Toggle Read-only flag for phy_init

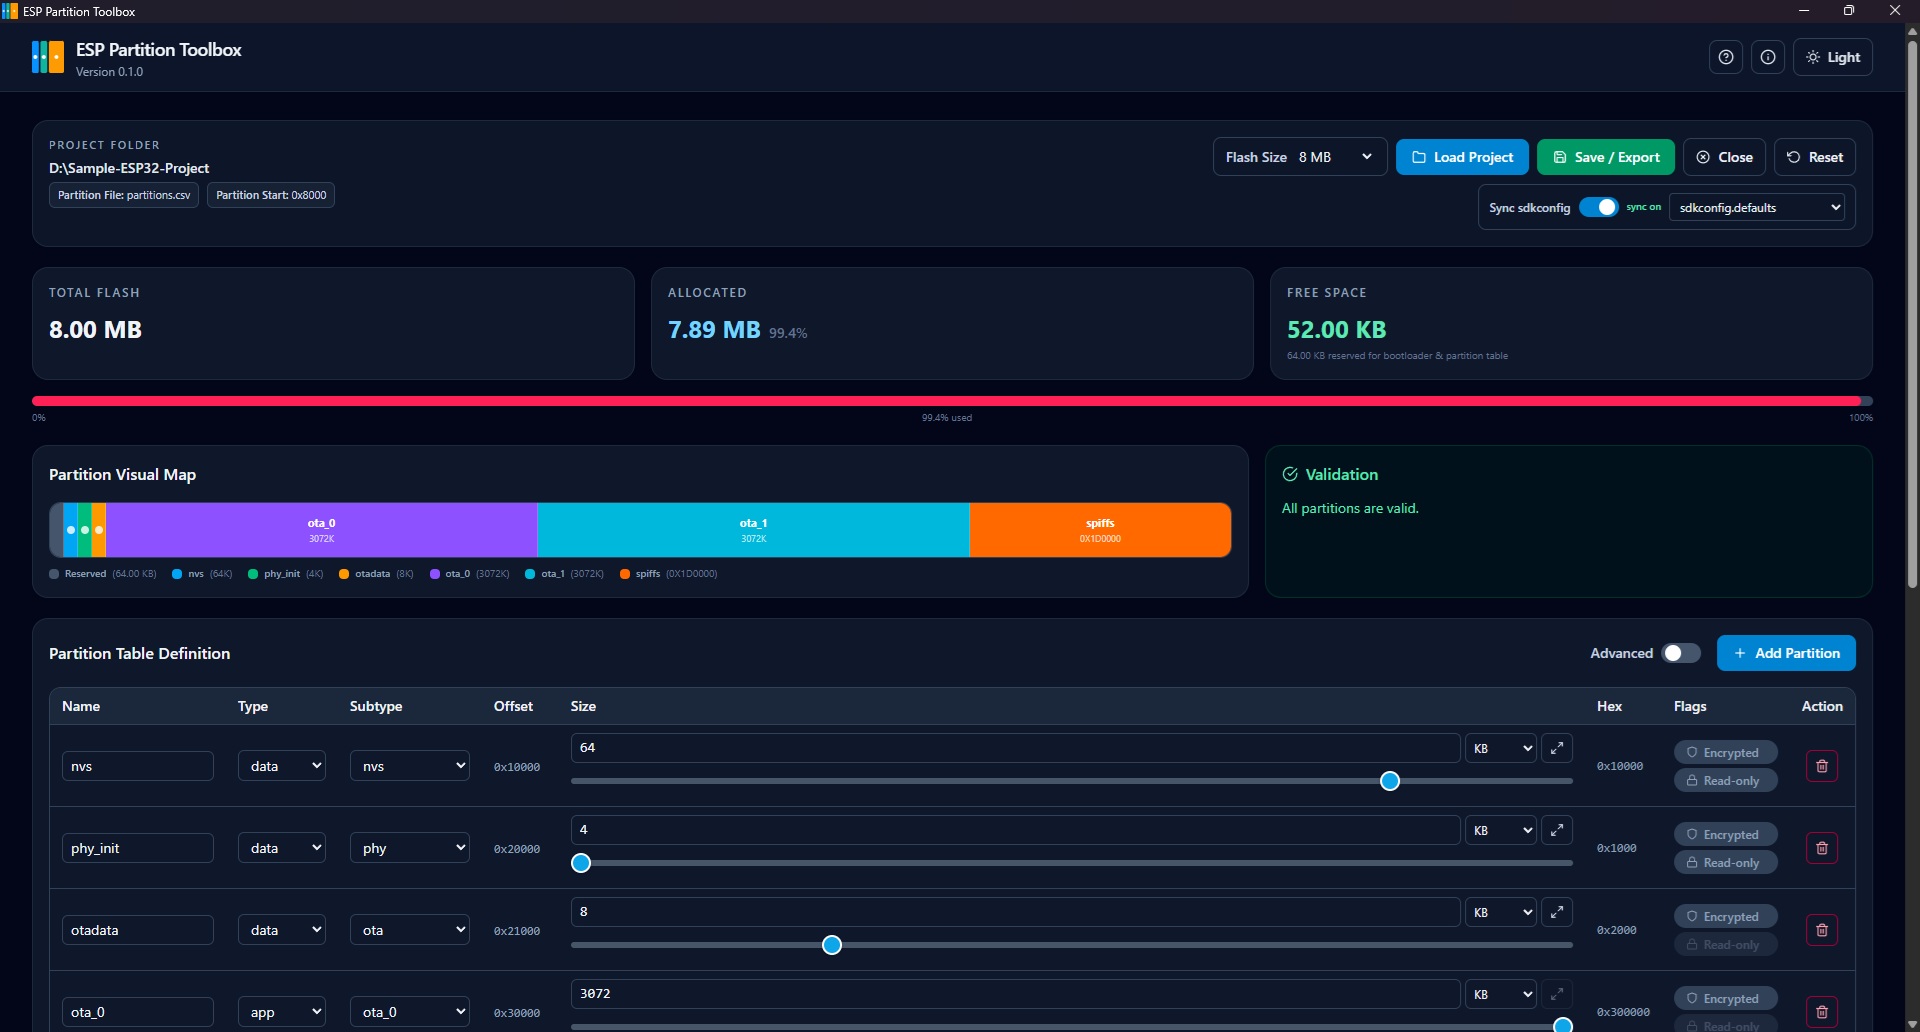(1726, 862)
